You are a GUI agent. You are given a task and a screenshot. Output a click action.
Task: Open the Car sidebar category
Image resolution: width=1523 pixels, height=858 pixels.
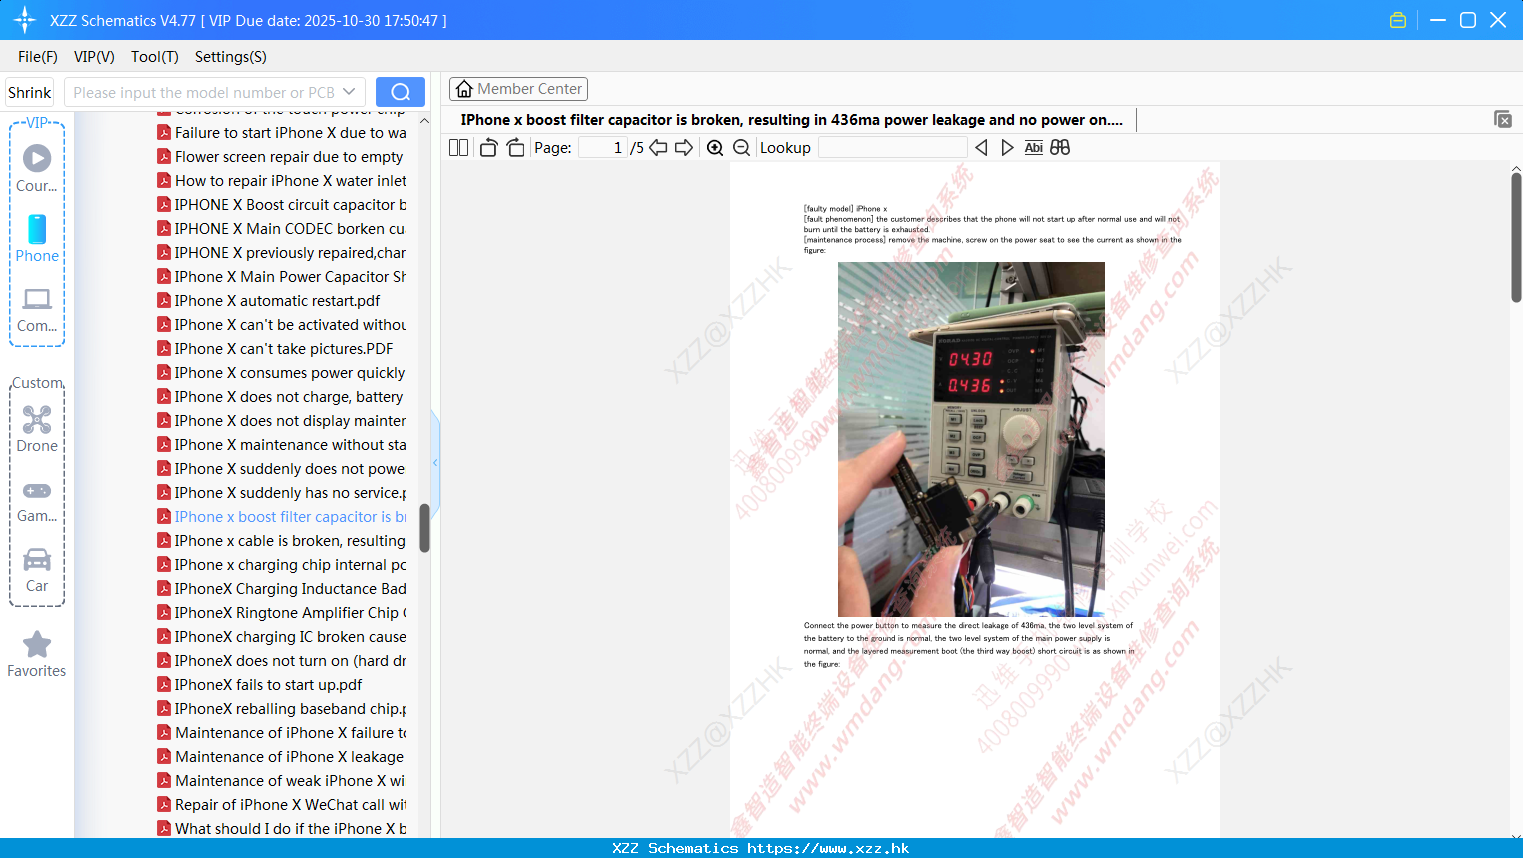click(x=37, y=571)
